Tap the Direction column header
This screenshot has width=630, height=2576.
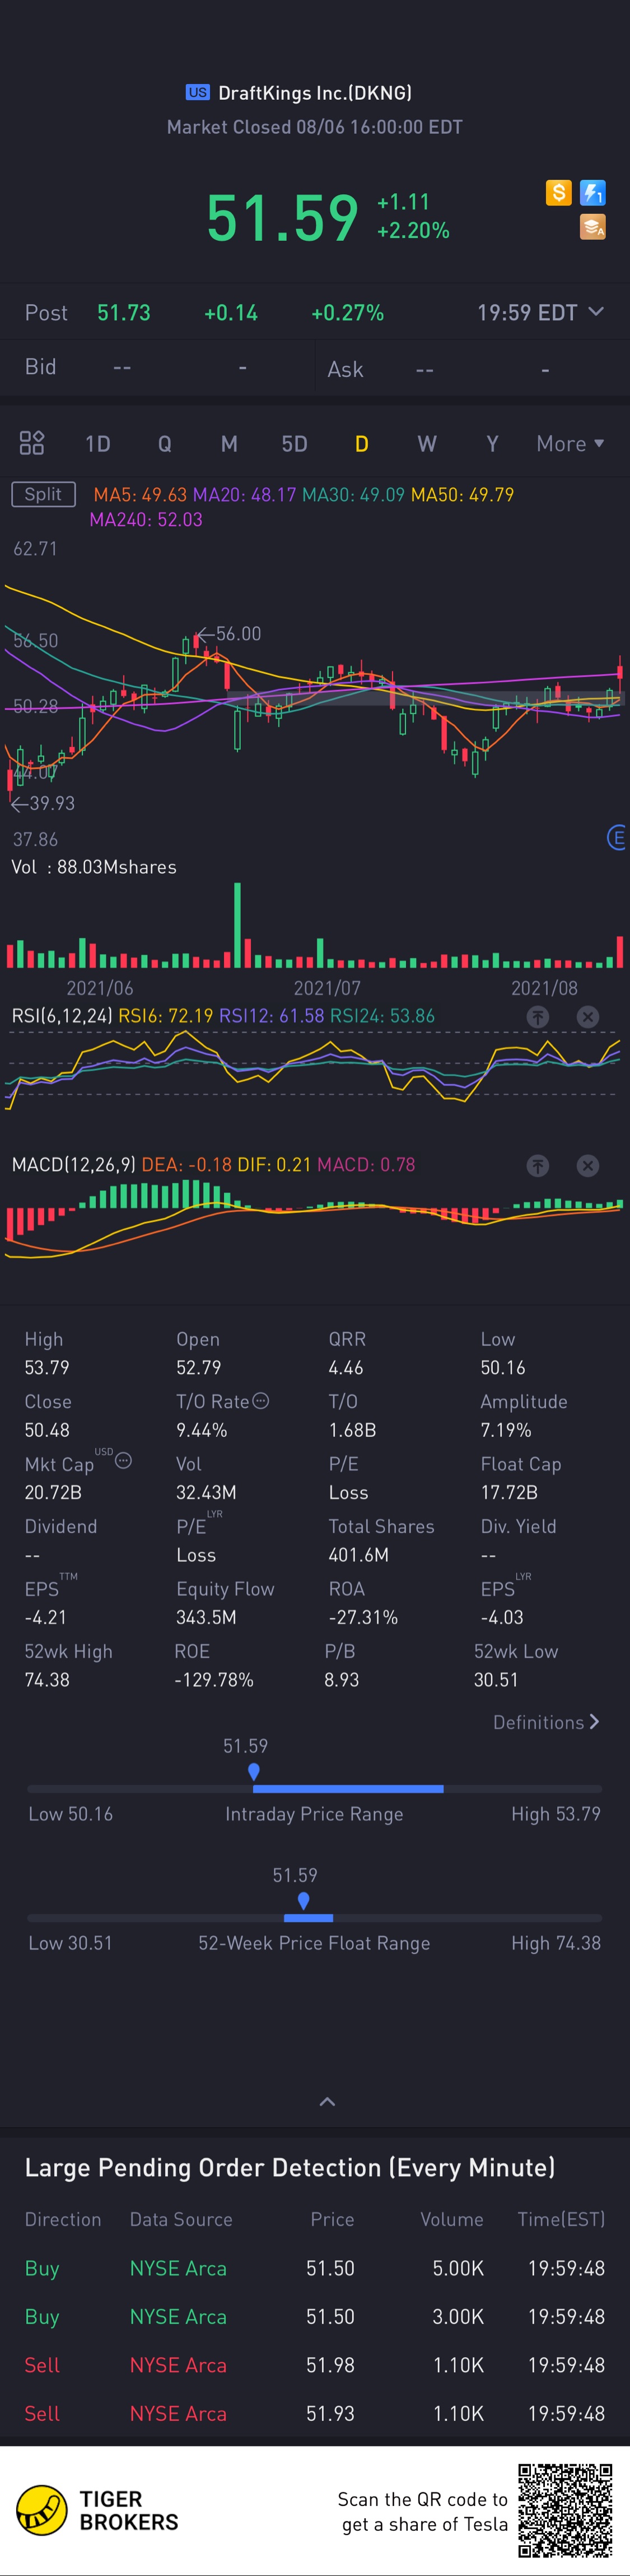63,2220
